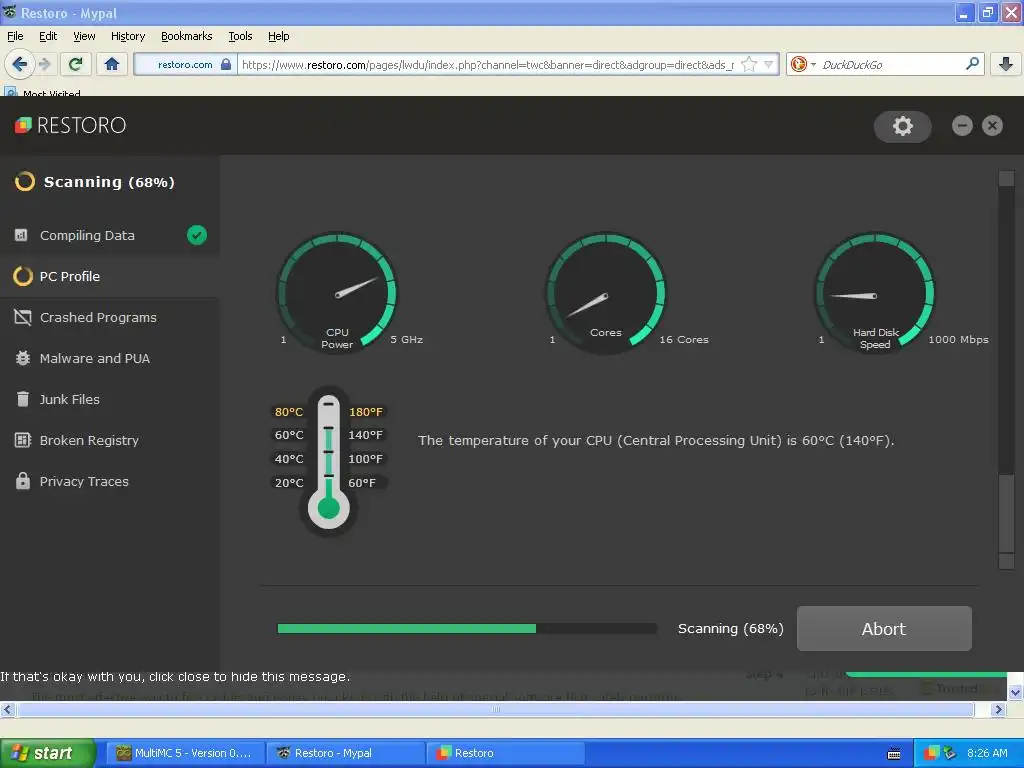Image resolution: width=1024 pixels, height=768 pixels.
Task: Select Malware and PUA step
Action: click(x=110, y=359)
